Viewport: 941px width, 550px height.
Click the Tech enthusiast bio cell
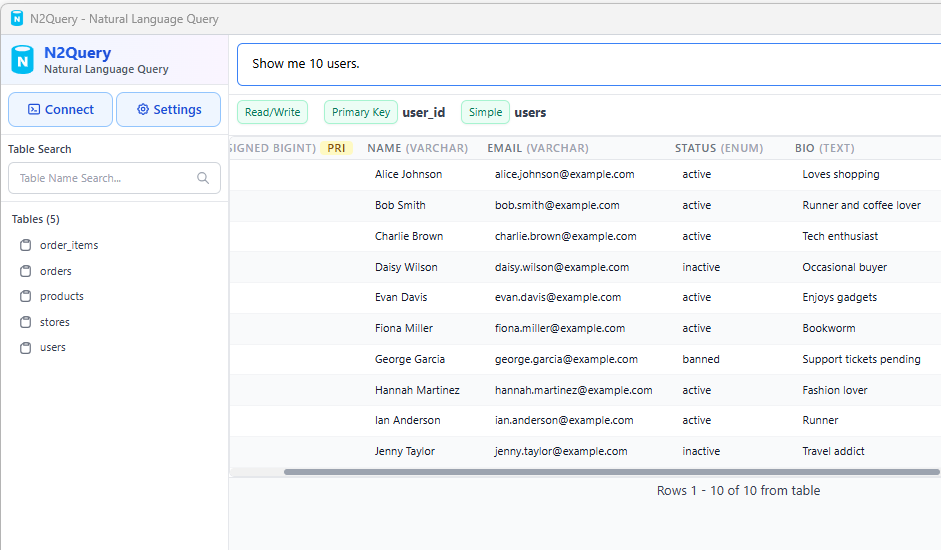[840, 236]
